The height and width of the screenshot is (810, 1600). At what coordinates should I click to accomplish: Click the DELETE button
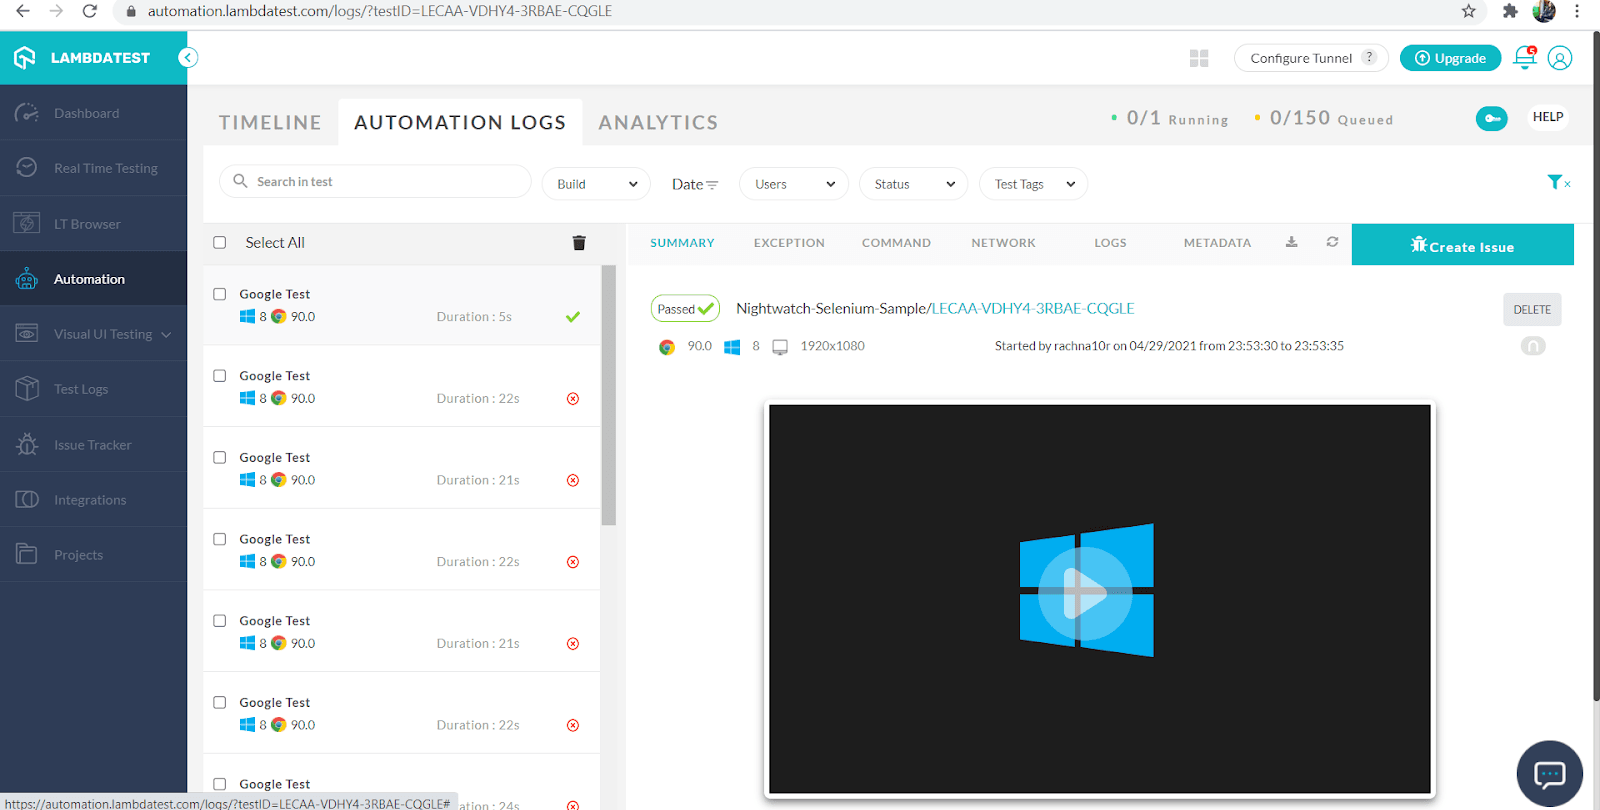pos(1531,310)
